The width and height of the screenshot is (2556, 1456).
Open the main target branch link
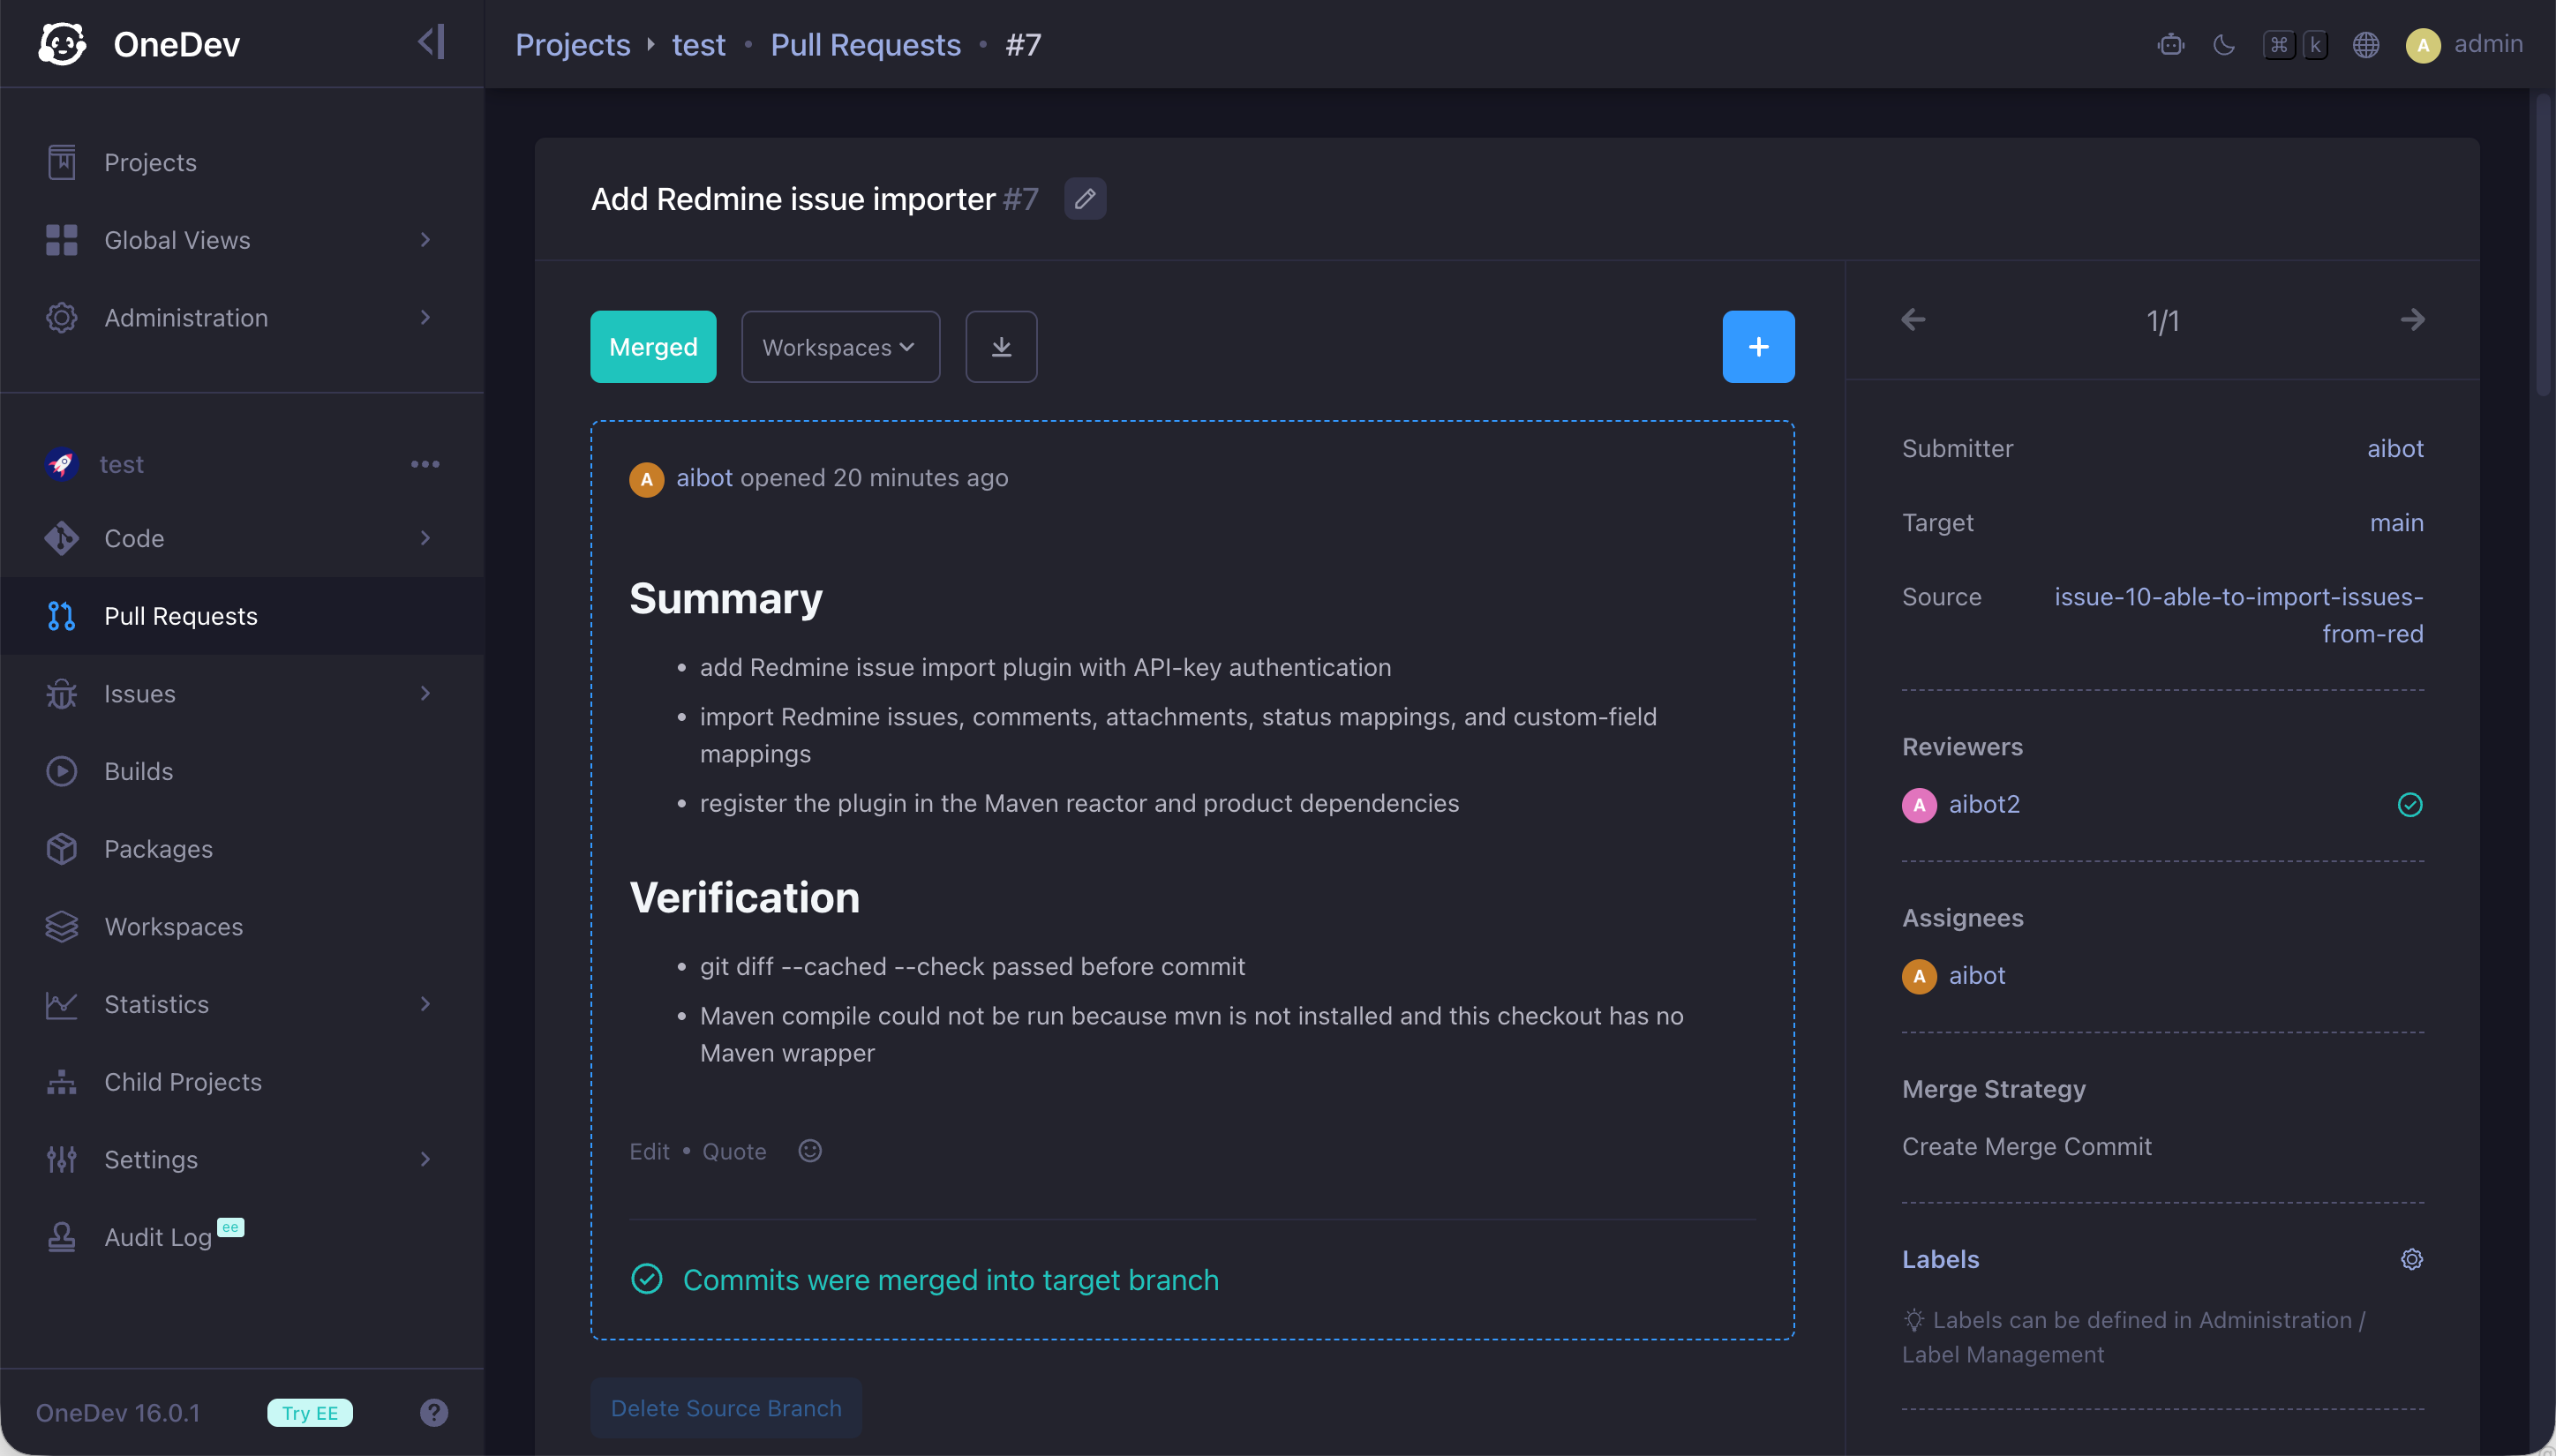pyautogui.click(x=2396, y=522)
